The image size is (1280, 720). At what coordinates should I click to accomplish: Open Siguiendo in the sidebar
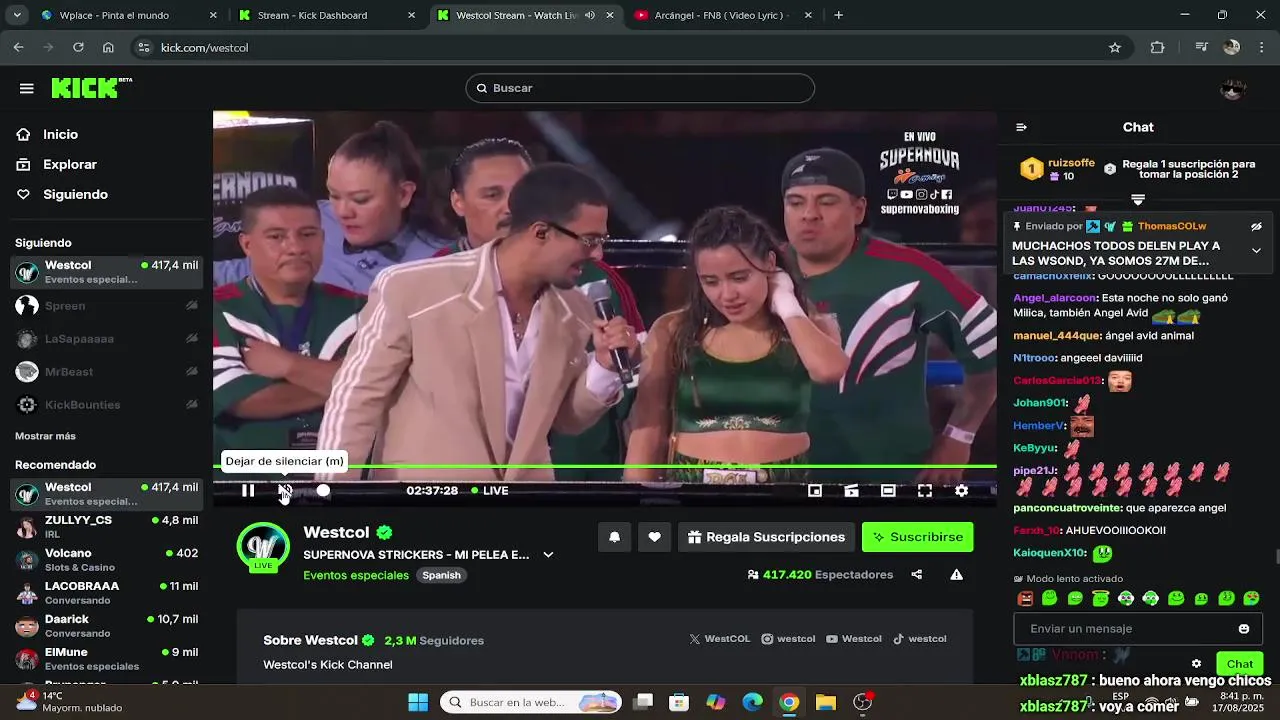(75, 194)
